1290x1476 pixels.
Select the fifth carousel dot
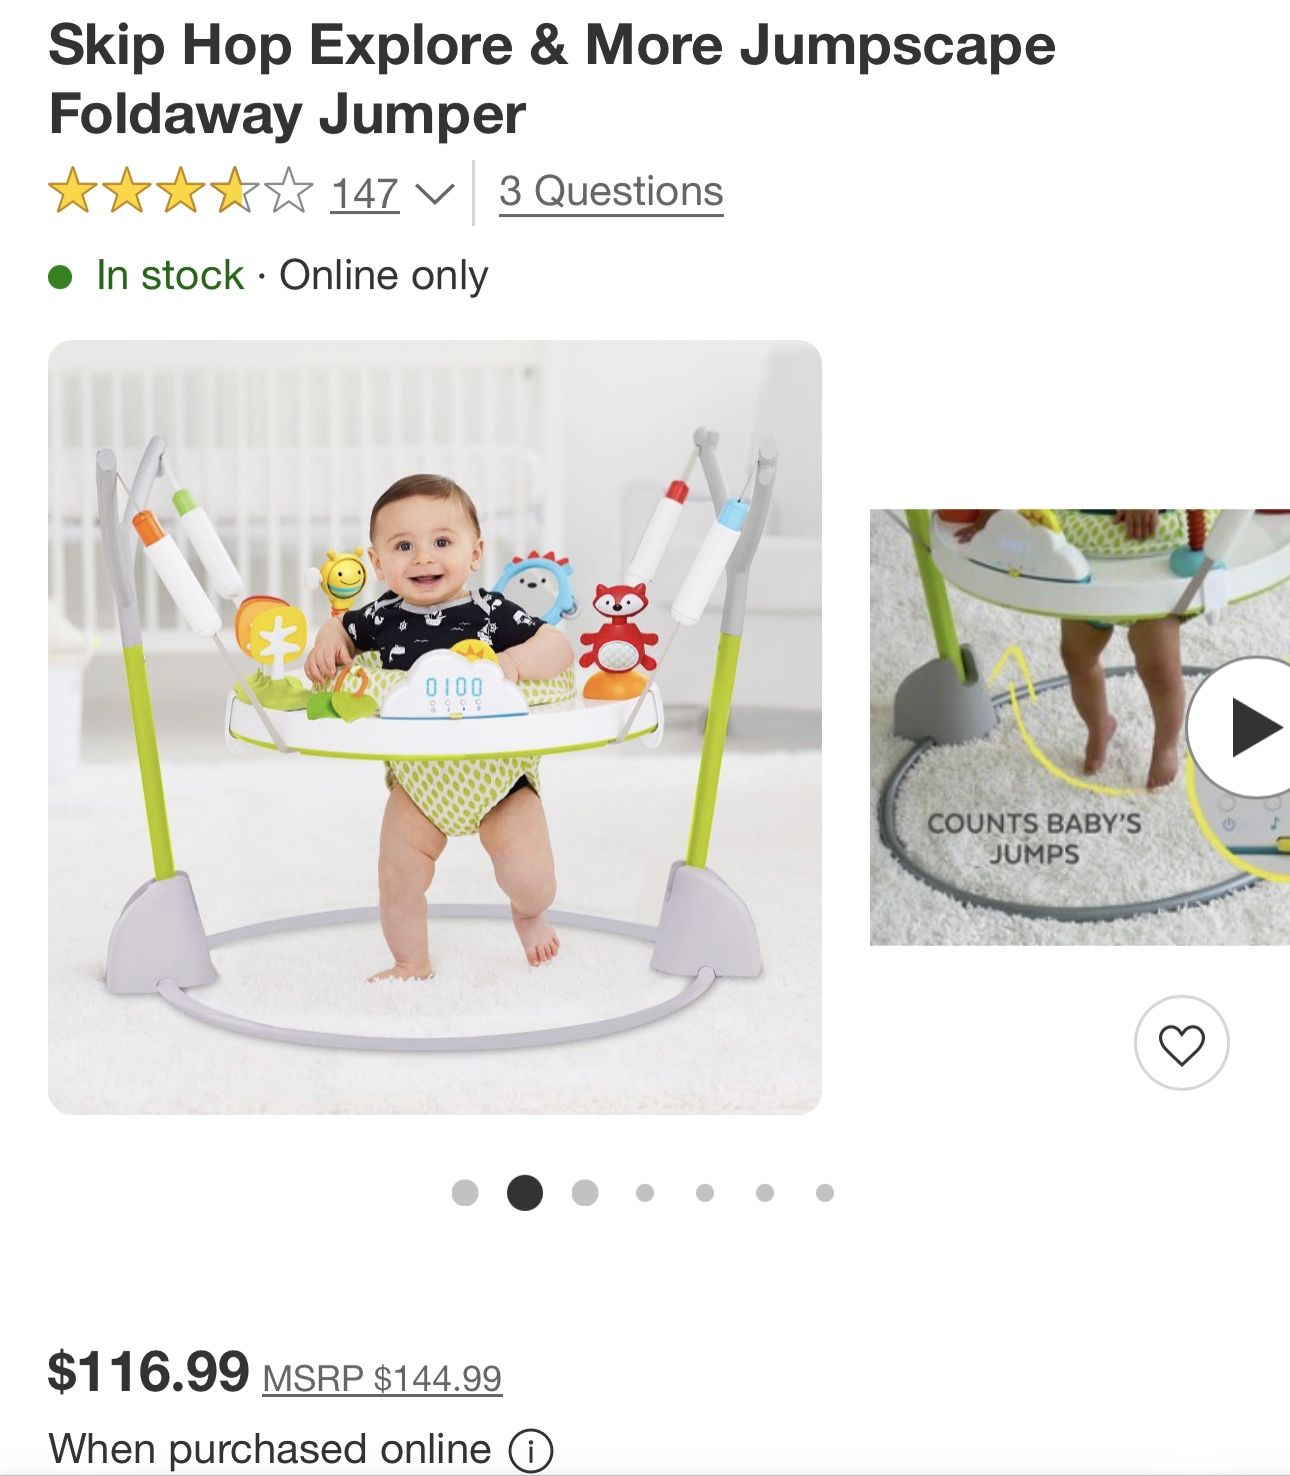point(705,1192)
